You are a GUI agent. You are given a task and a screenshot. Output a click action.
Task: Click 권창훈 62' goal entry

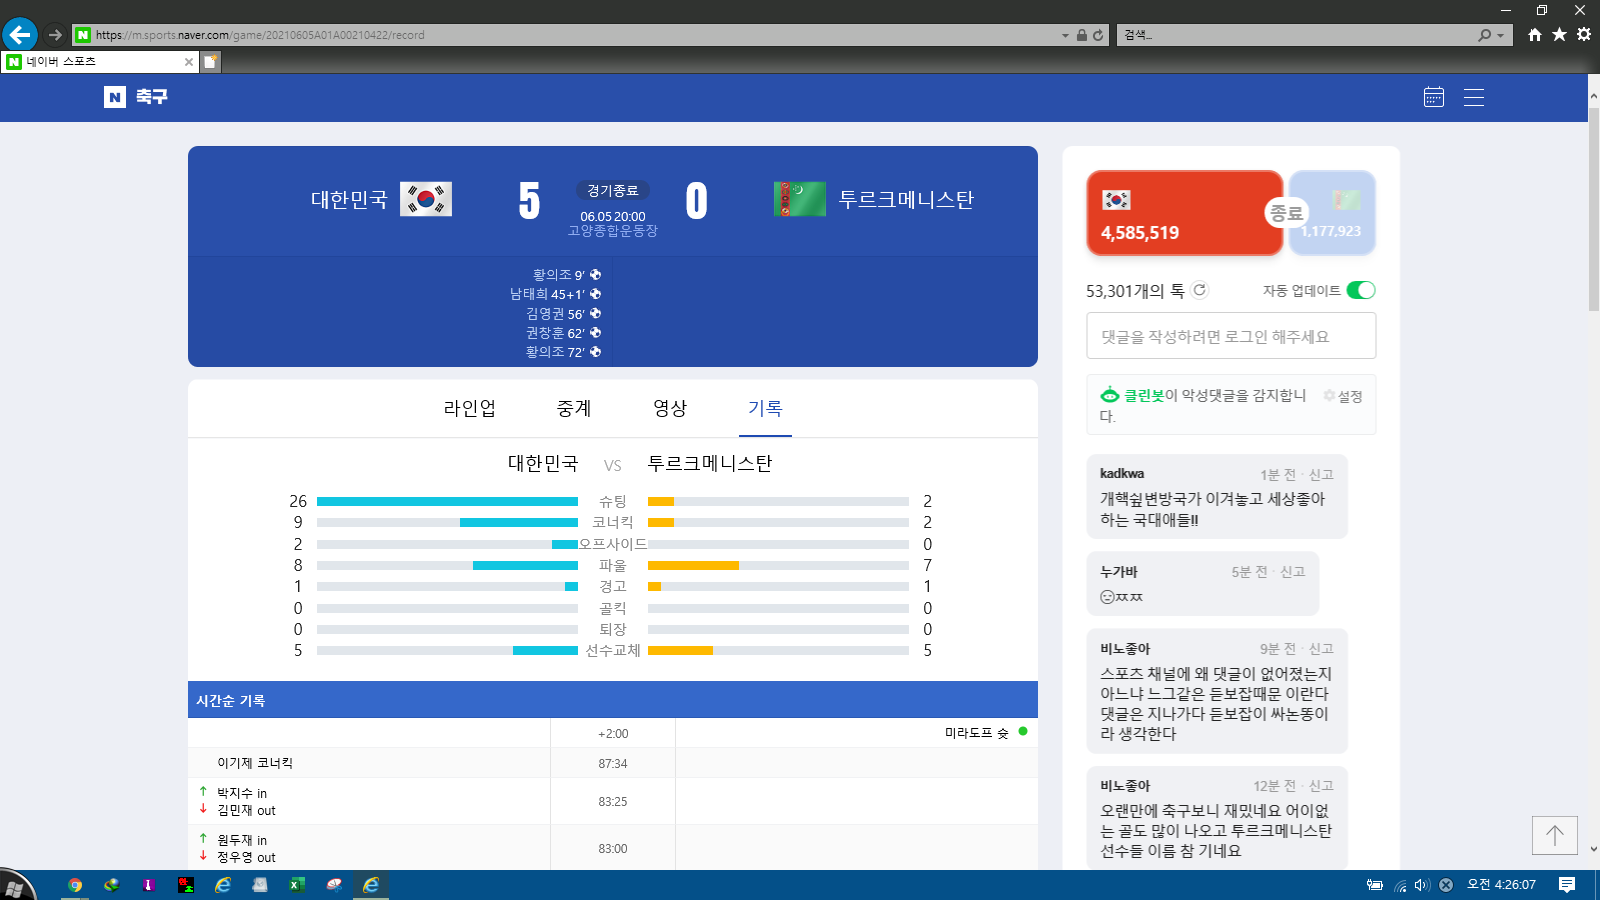(x=563, y=333)
